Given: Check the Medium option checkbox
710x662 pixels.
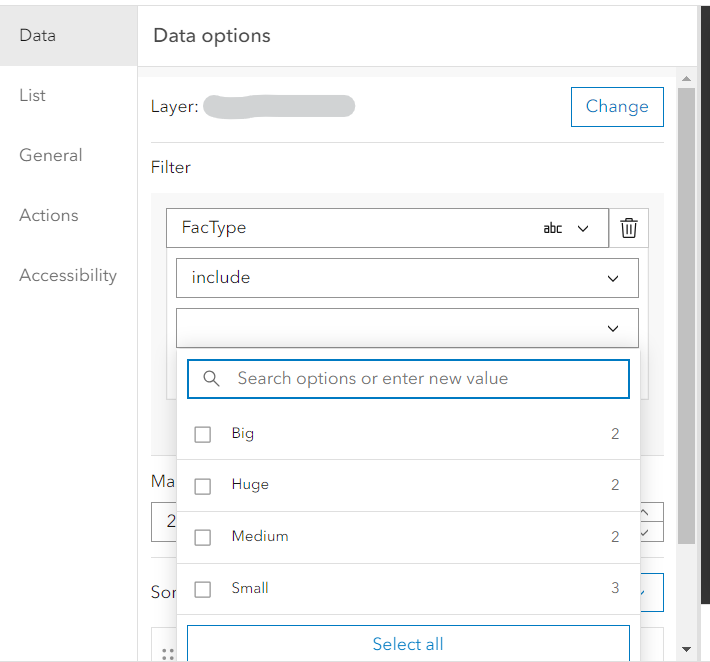Looking at the screenshot, I should pyautogui.click(x=203, y=537).
